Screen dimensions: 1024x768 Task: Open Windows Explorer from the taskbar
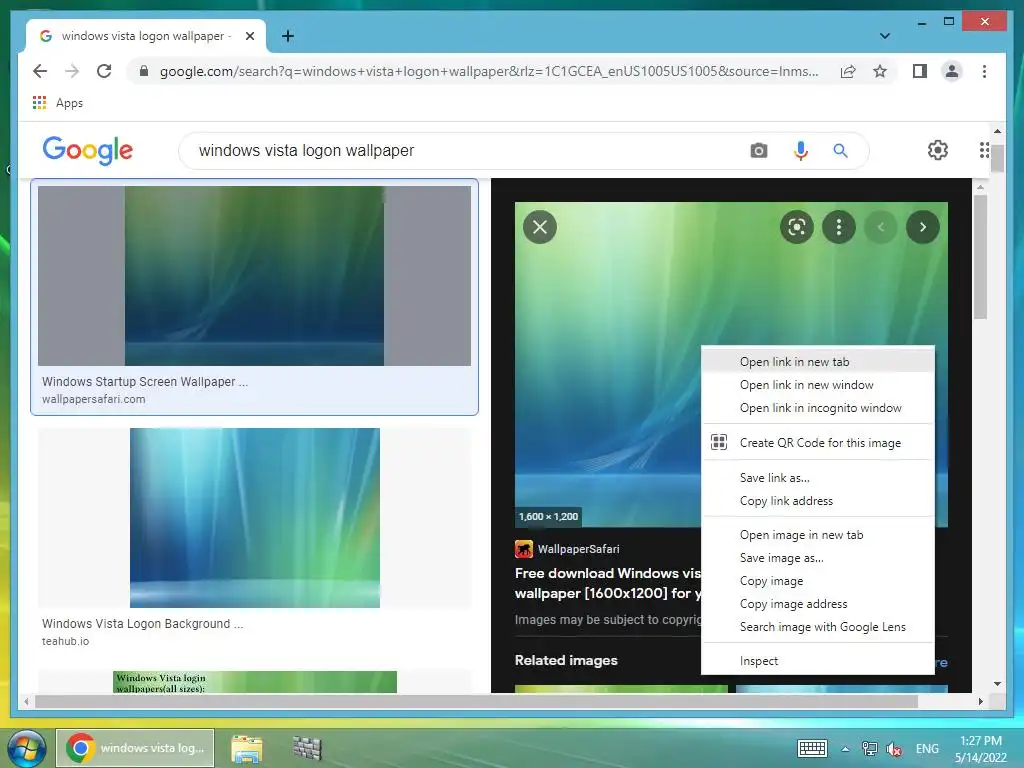pyautogui.click(x=247, y=748)
